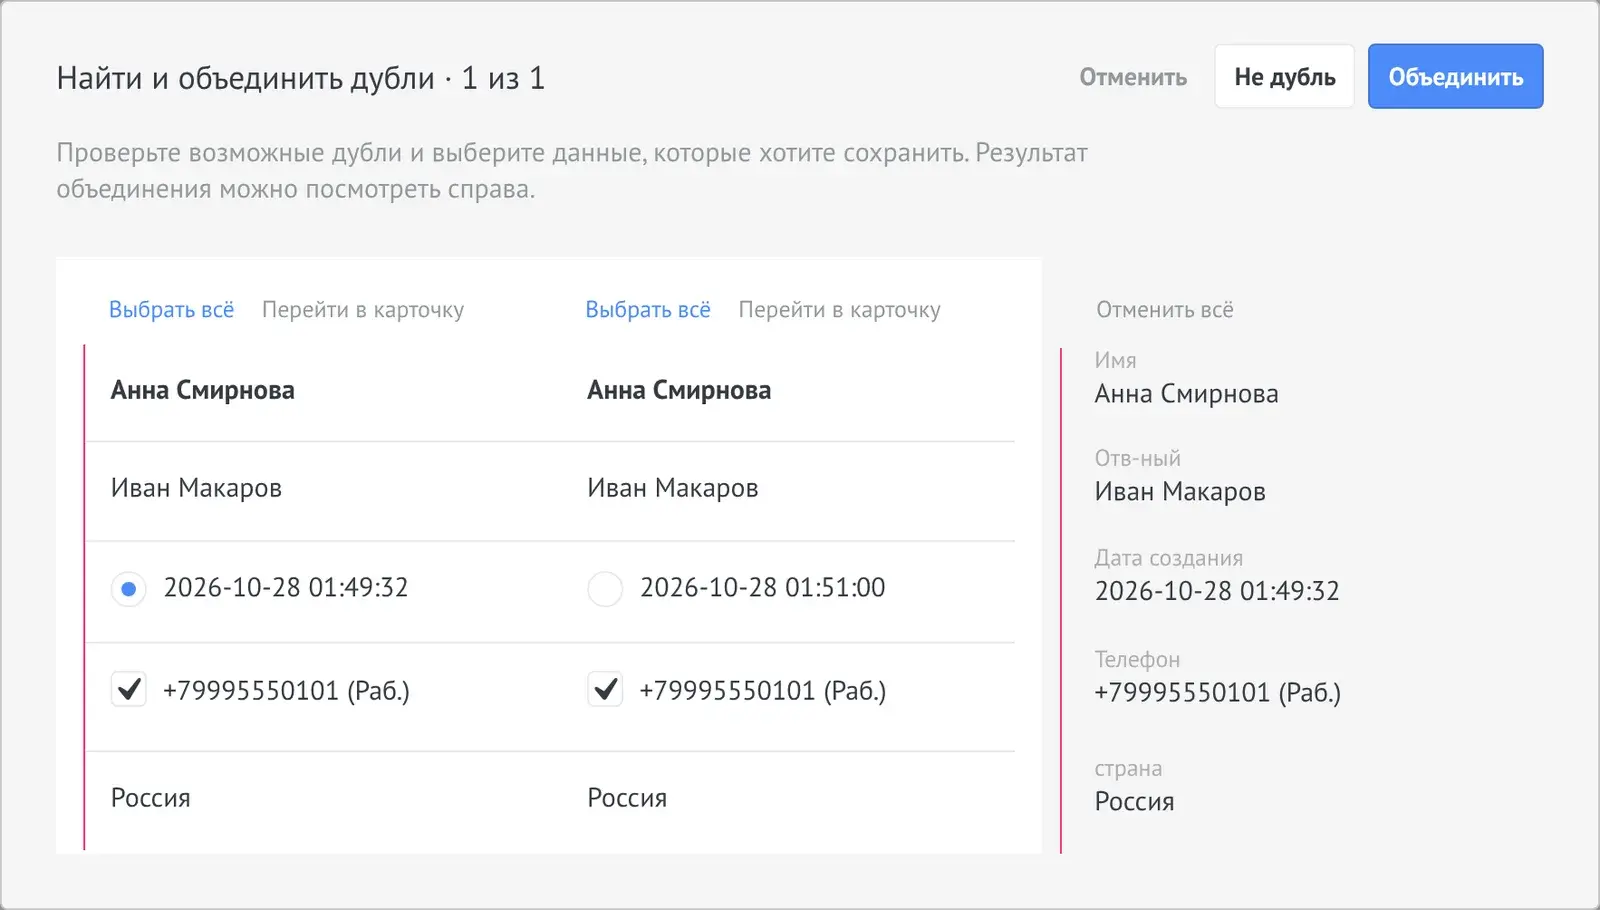Open the left contact via Перейти в карточку

click(363, 310)
